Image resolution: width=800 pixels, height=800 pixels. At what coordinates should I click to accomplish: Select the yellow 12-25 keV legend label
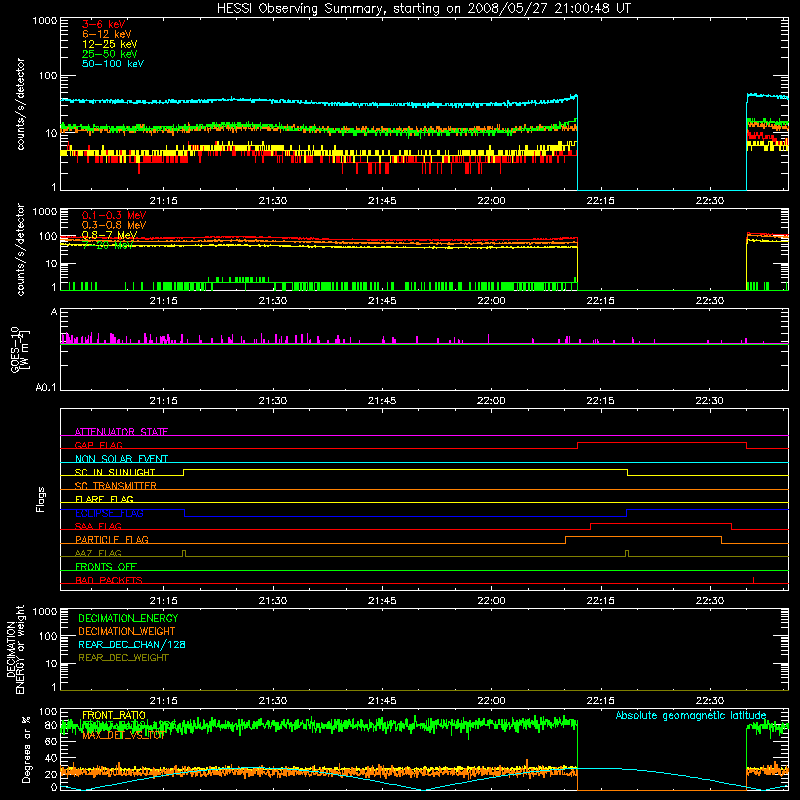110,44
